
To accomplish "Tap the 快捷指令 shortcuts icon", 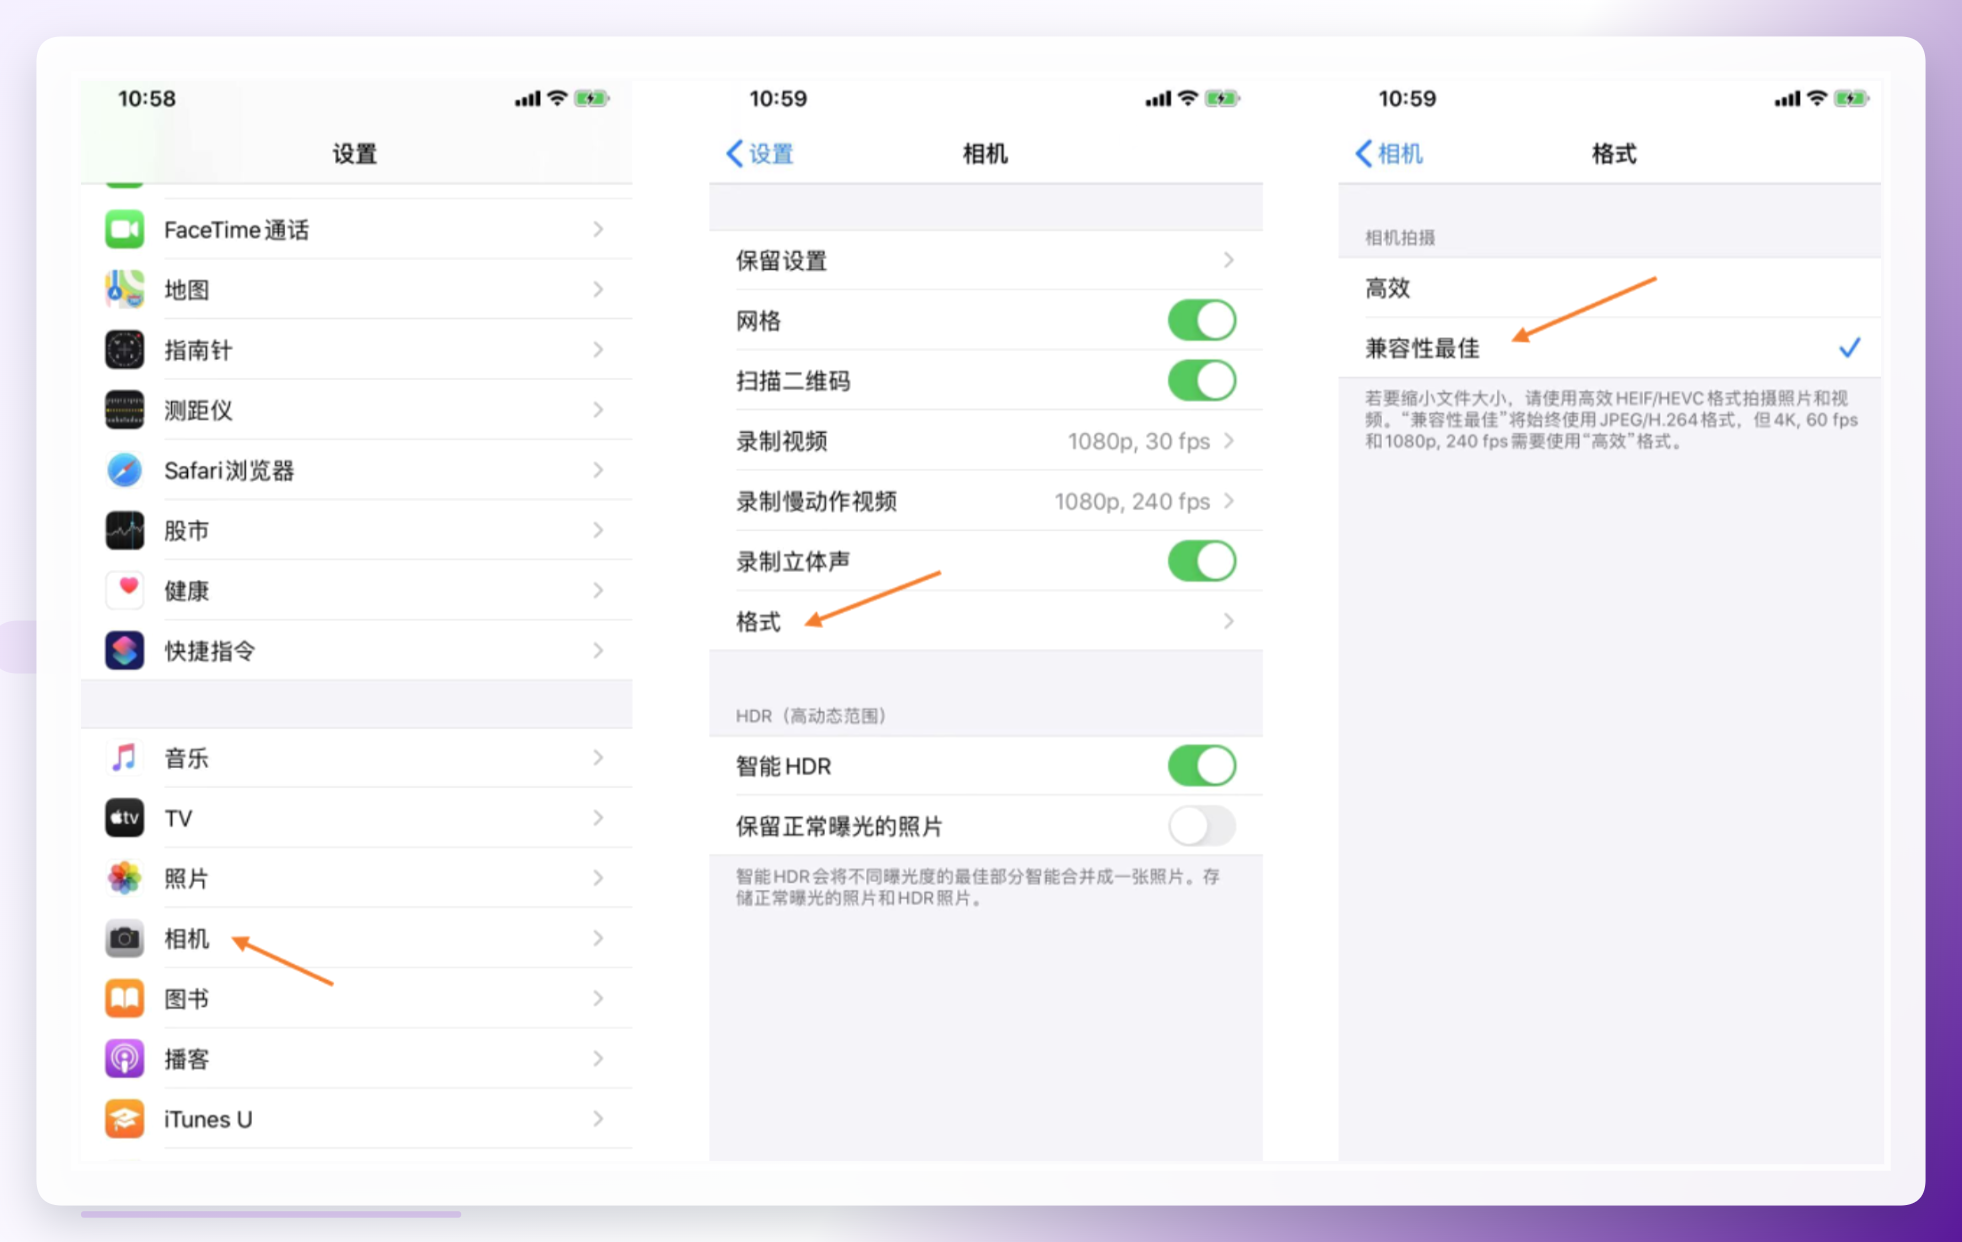I will [x=124, y=651].
